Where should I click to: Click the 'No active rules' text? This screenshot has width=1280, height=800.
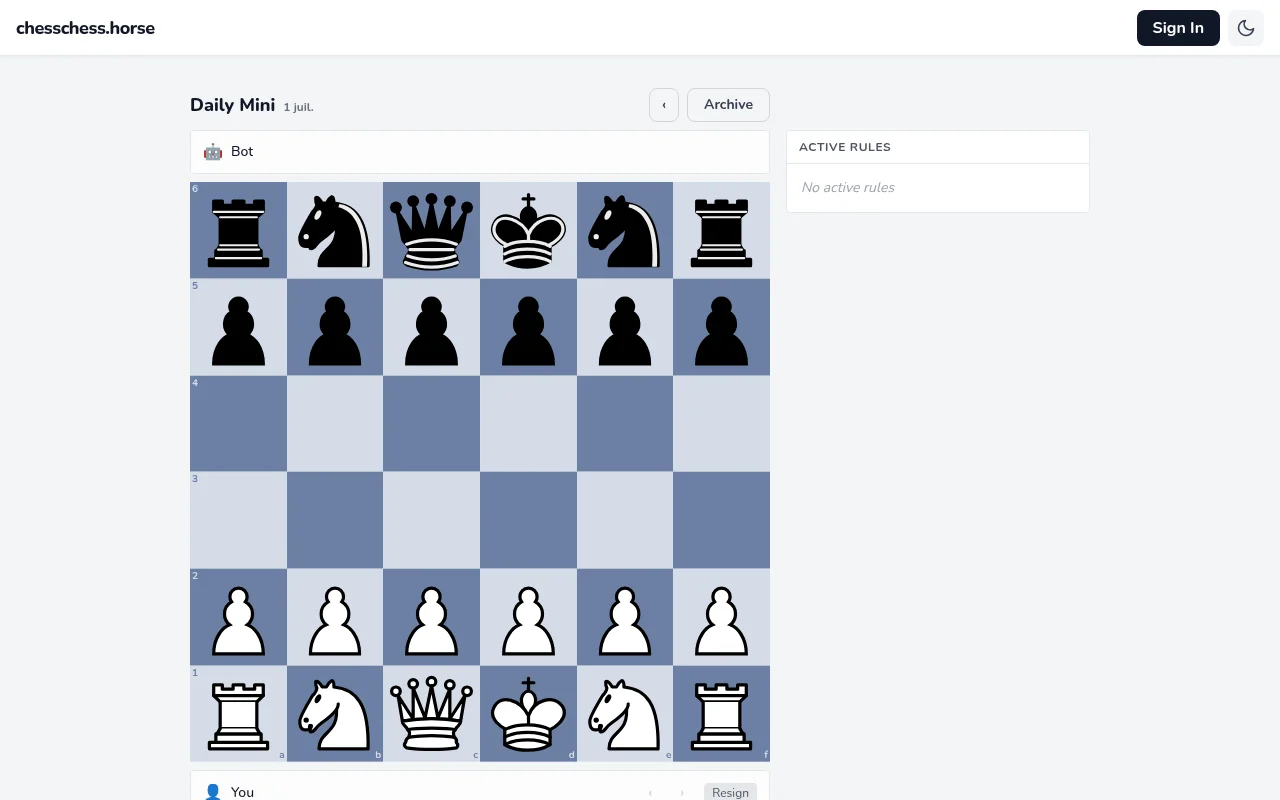point(848,187)
